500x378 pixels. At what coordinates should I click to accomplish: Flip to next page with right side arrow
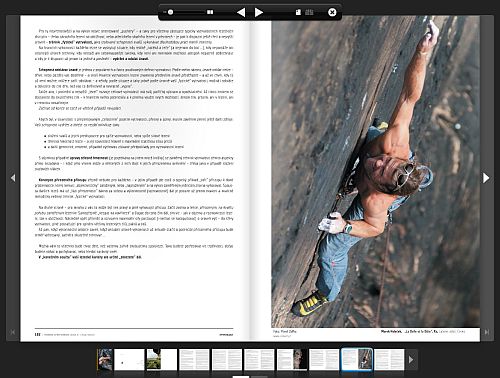pos(486,178)
